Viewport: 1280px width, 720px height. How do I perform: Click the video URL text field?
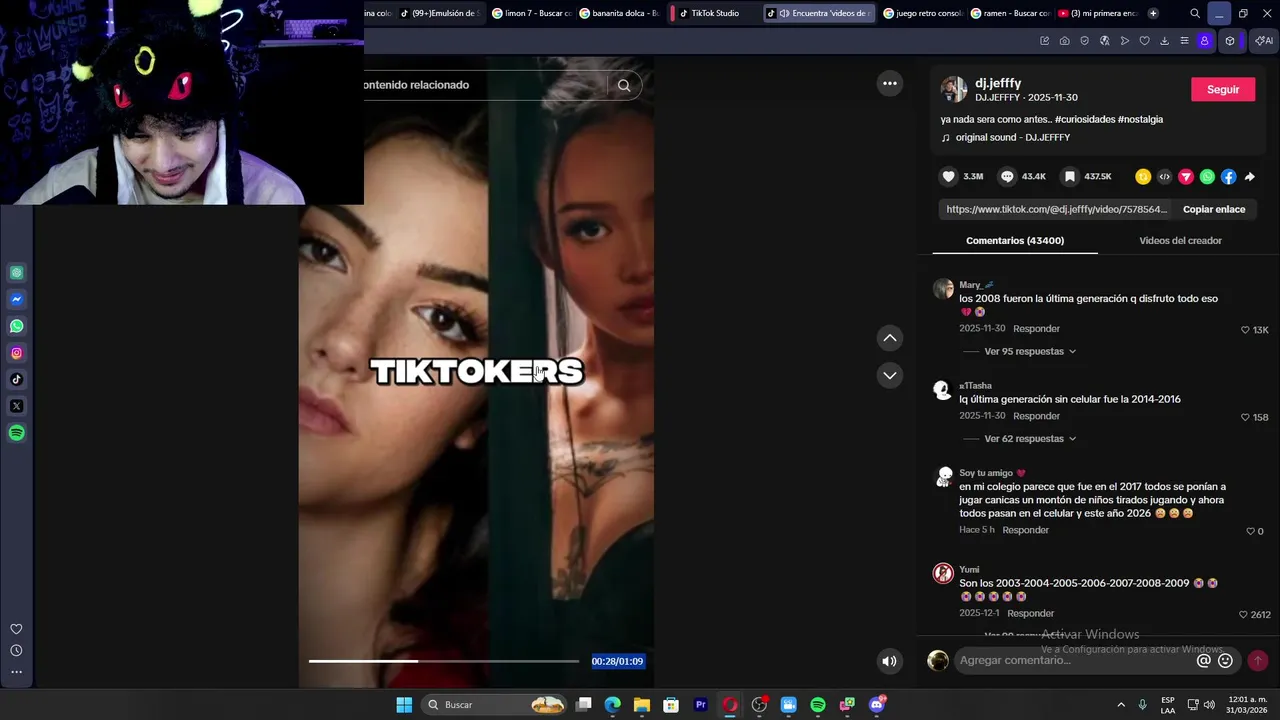tap(1056, 209)
